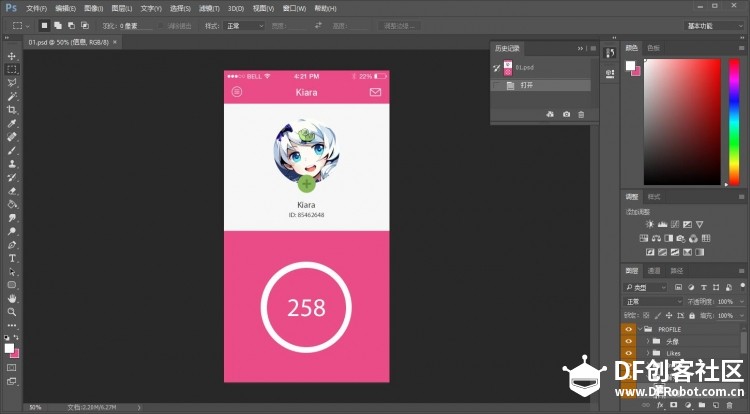Viewport: 750px width, 414px height.
Task: Choose Subtract from Selection mode
Action: 71,25
